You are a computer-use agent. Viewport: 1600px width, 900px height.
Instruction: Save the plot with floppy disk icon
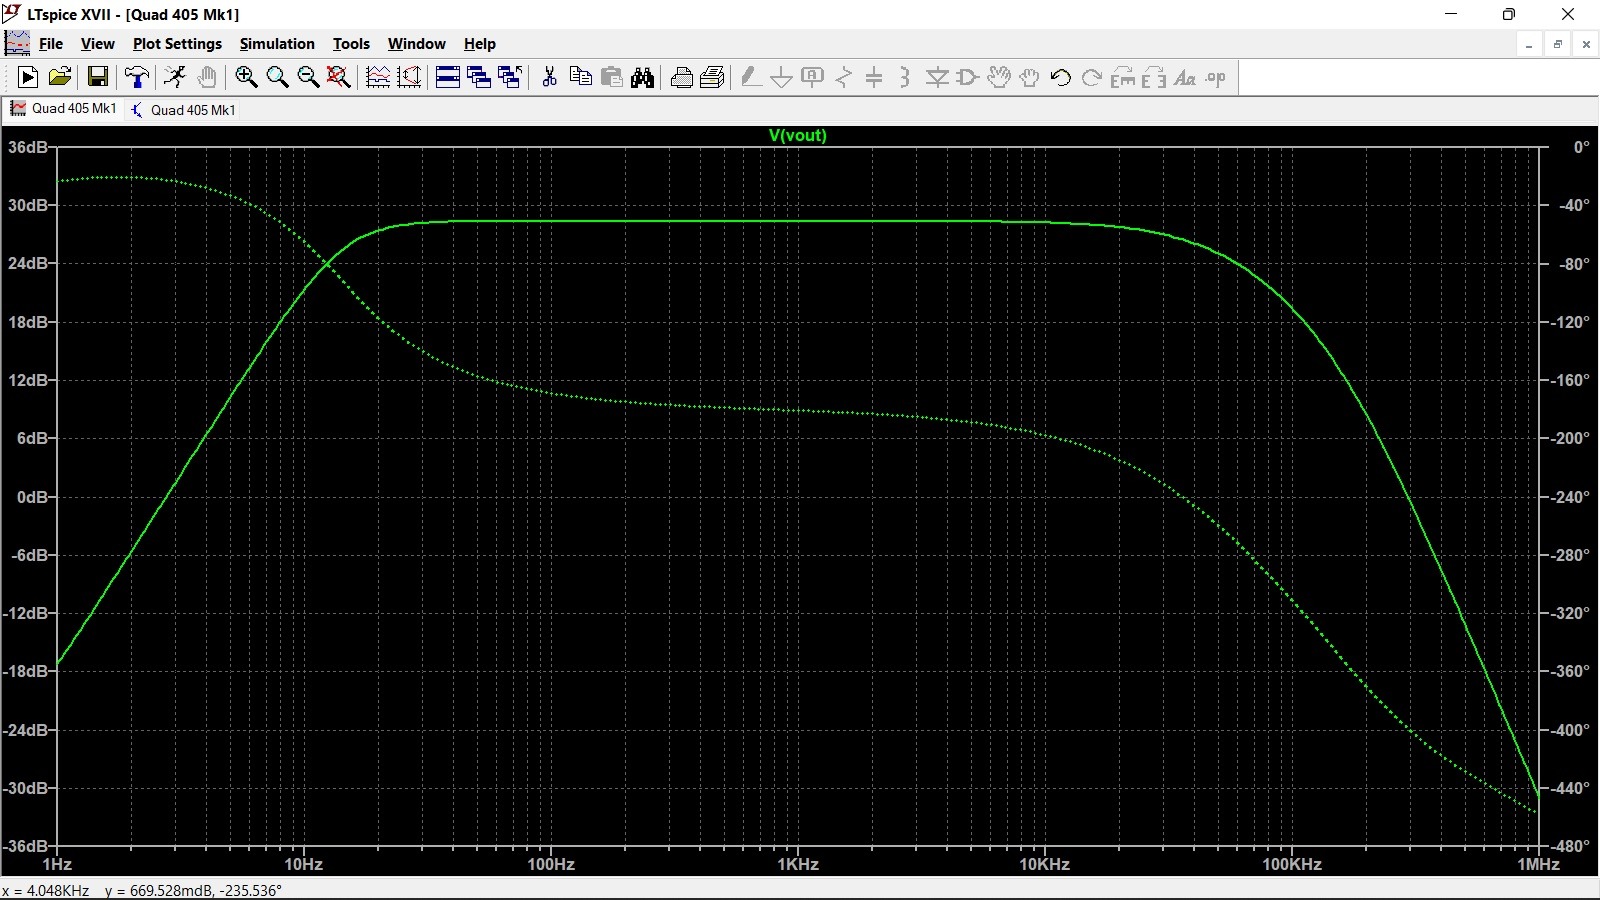click(x=98, y=77)
